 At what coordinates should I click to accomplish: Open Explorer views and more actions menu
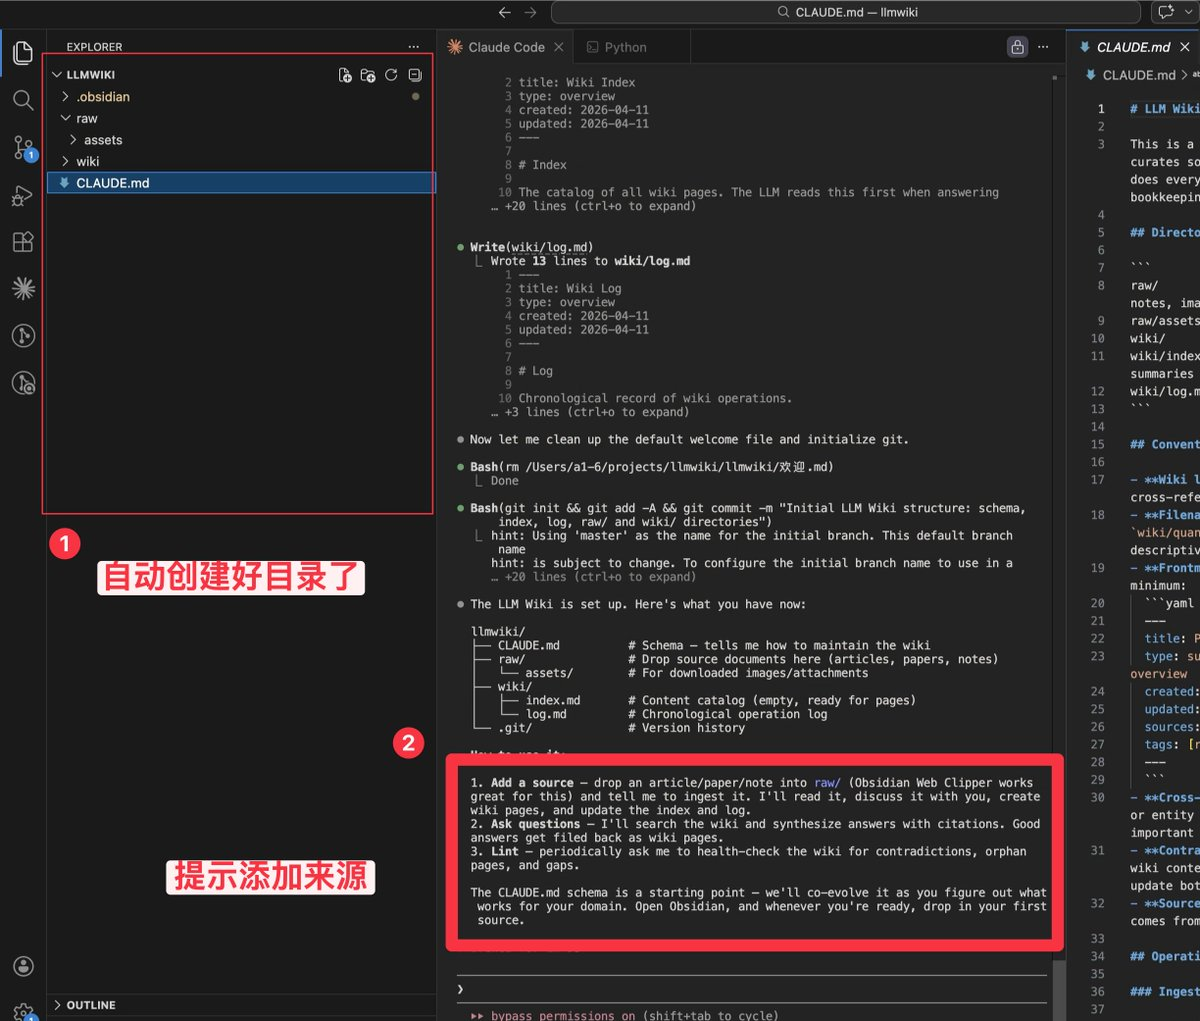point(414,47)
